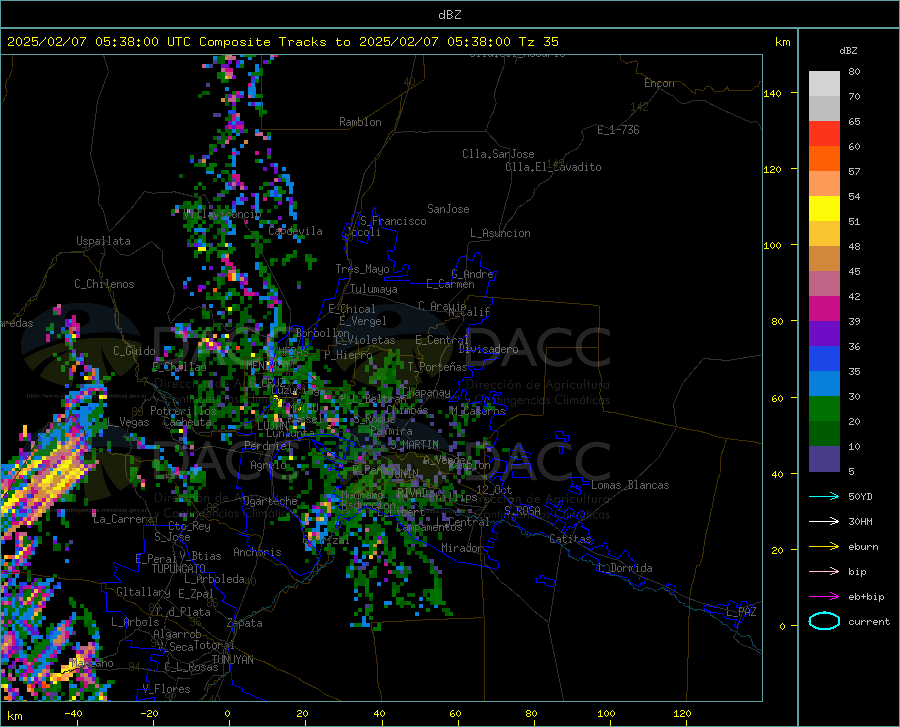This screenshot has height=727, width=900.
Task: Click the magenta eb+bip arrow in legend
Action: point(824,597)
